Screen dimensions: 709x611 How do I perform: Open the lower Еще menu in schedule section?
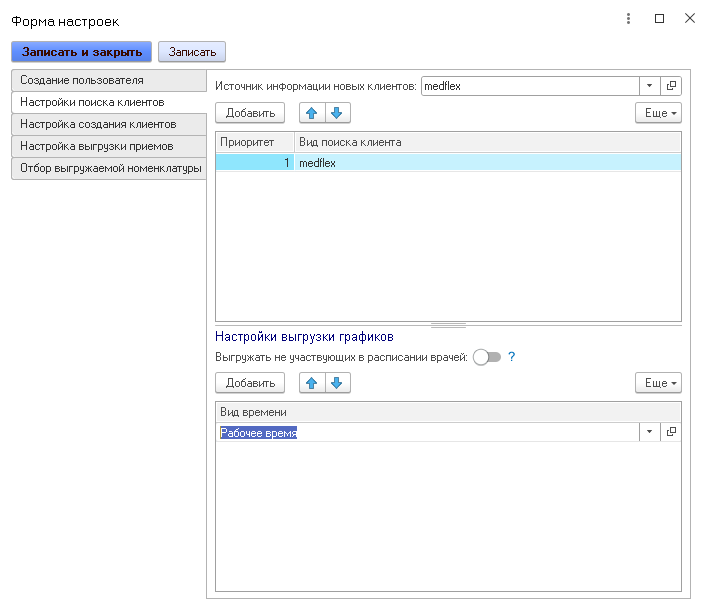tap(658, 383)
